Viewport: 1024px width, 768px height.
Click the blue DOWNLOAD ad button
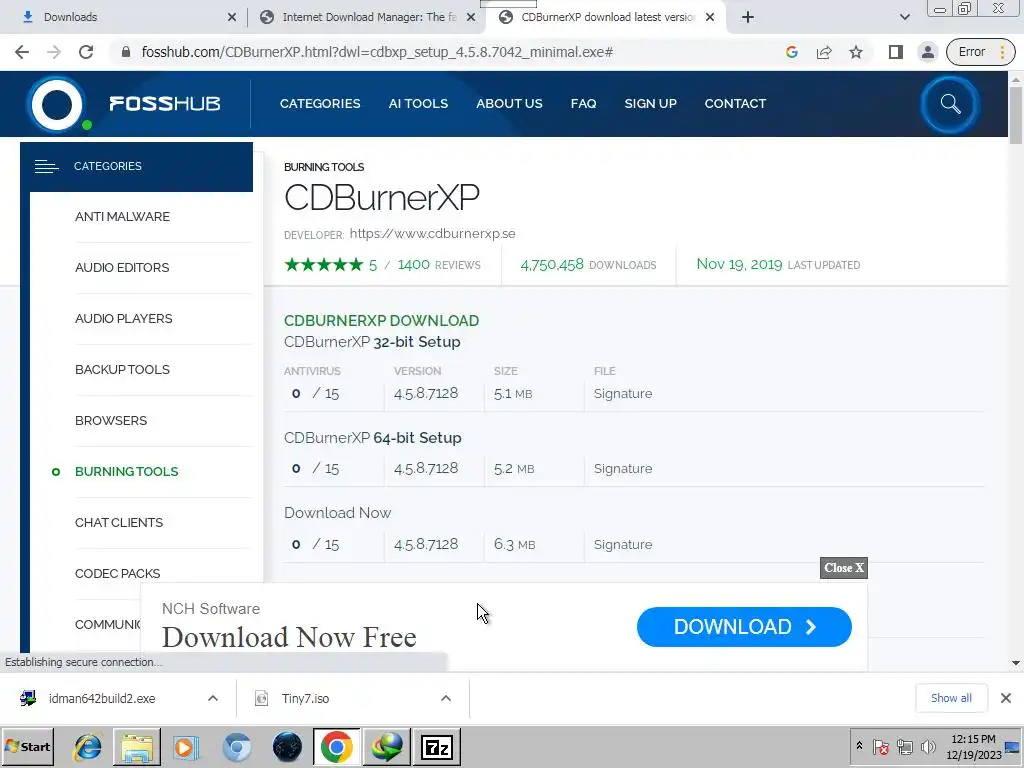pyautogui.click(x=744, y=627)
